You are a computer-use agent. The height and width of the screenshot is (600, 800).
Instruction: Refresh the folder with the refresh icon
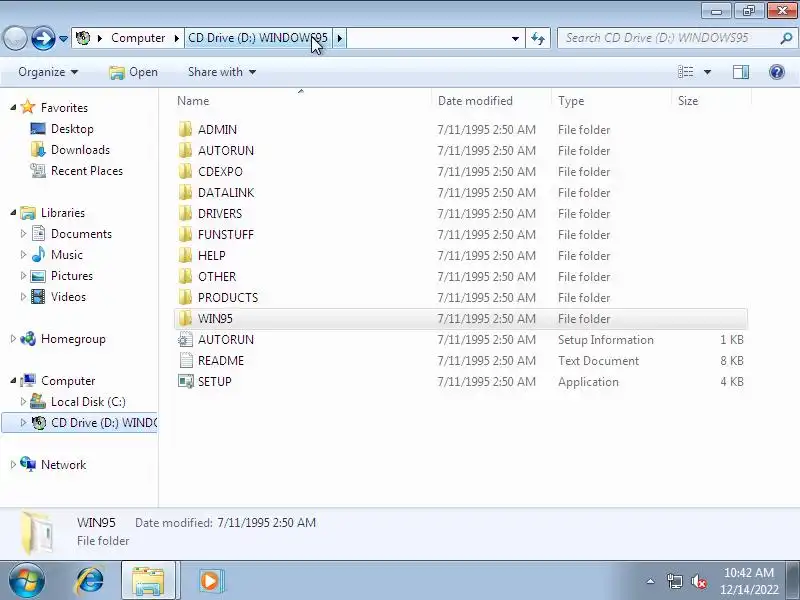coord(538,38)
